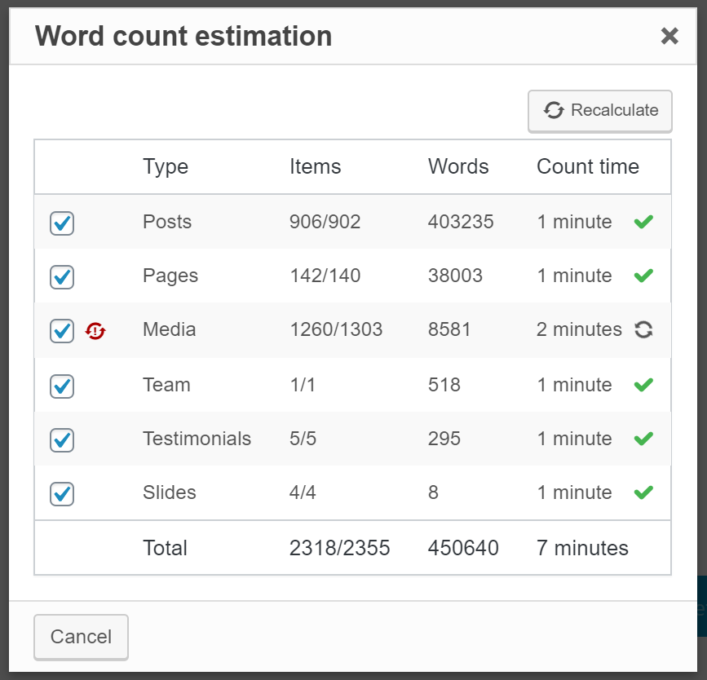
Task: Click the refresh icon in the Media row
Action: click(x=643, y=330)
